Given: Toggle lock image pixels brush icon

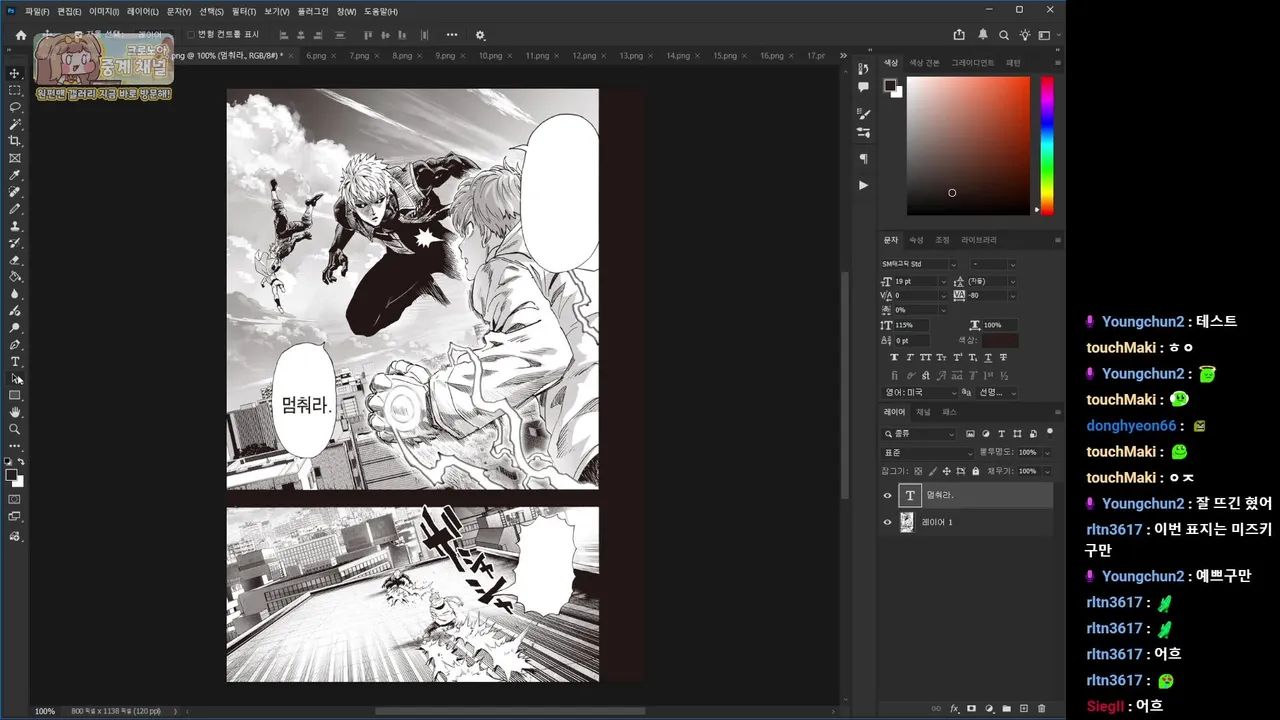Looking at the screenshot, I should [x=932, y=471].
